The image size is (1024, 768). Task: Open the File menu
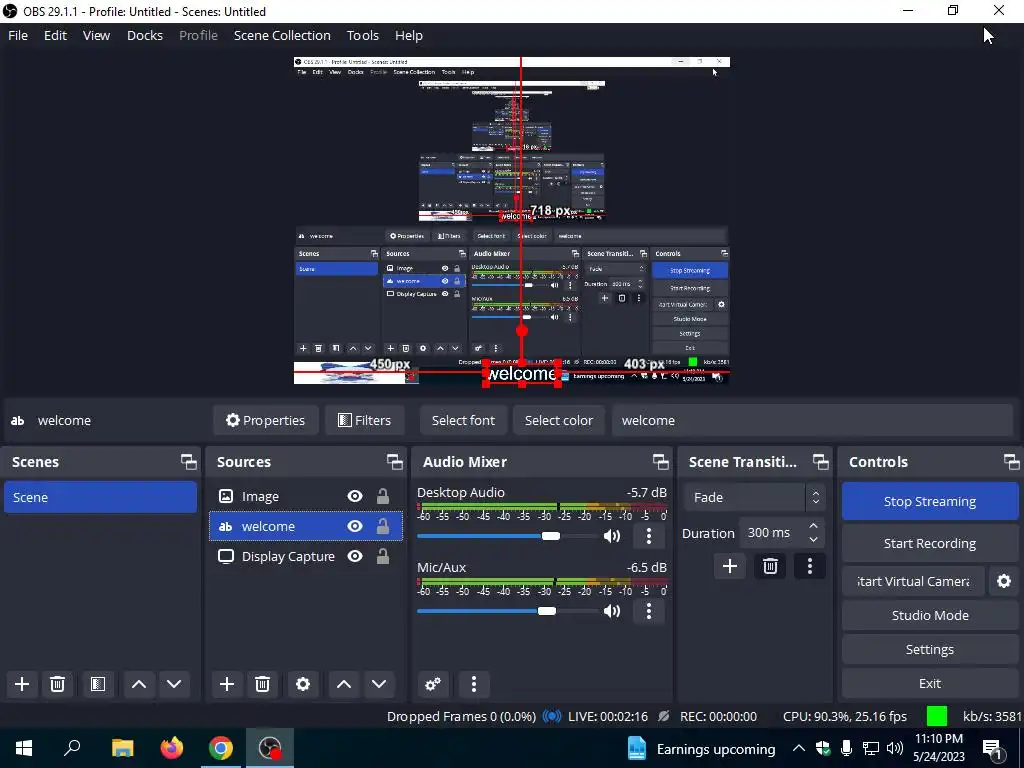coord(18,35)
